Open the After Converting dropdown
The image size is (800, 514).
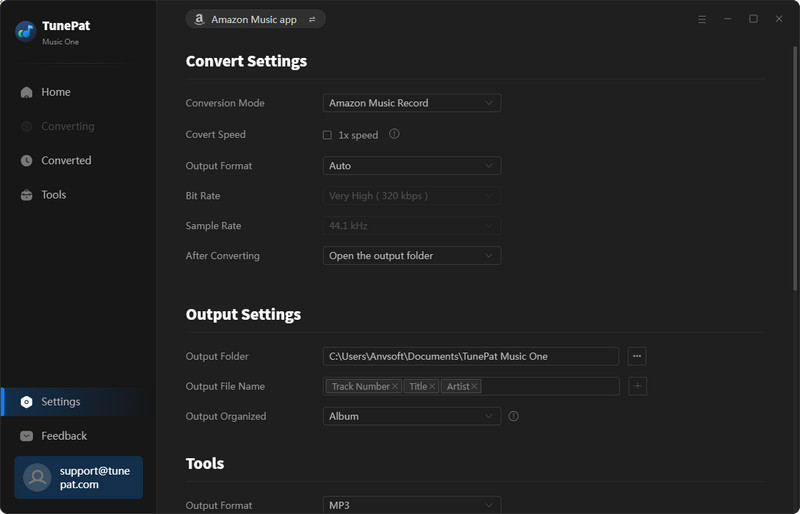412,256
